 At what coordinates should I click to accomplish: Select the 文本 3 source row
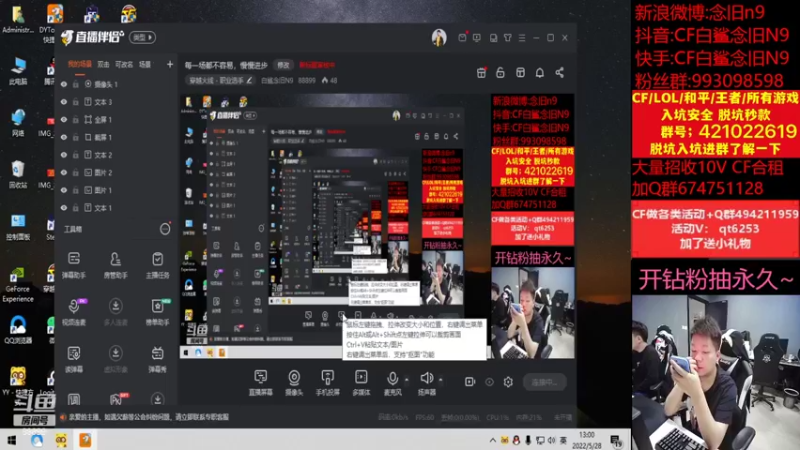tap(117, 102)
